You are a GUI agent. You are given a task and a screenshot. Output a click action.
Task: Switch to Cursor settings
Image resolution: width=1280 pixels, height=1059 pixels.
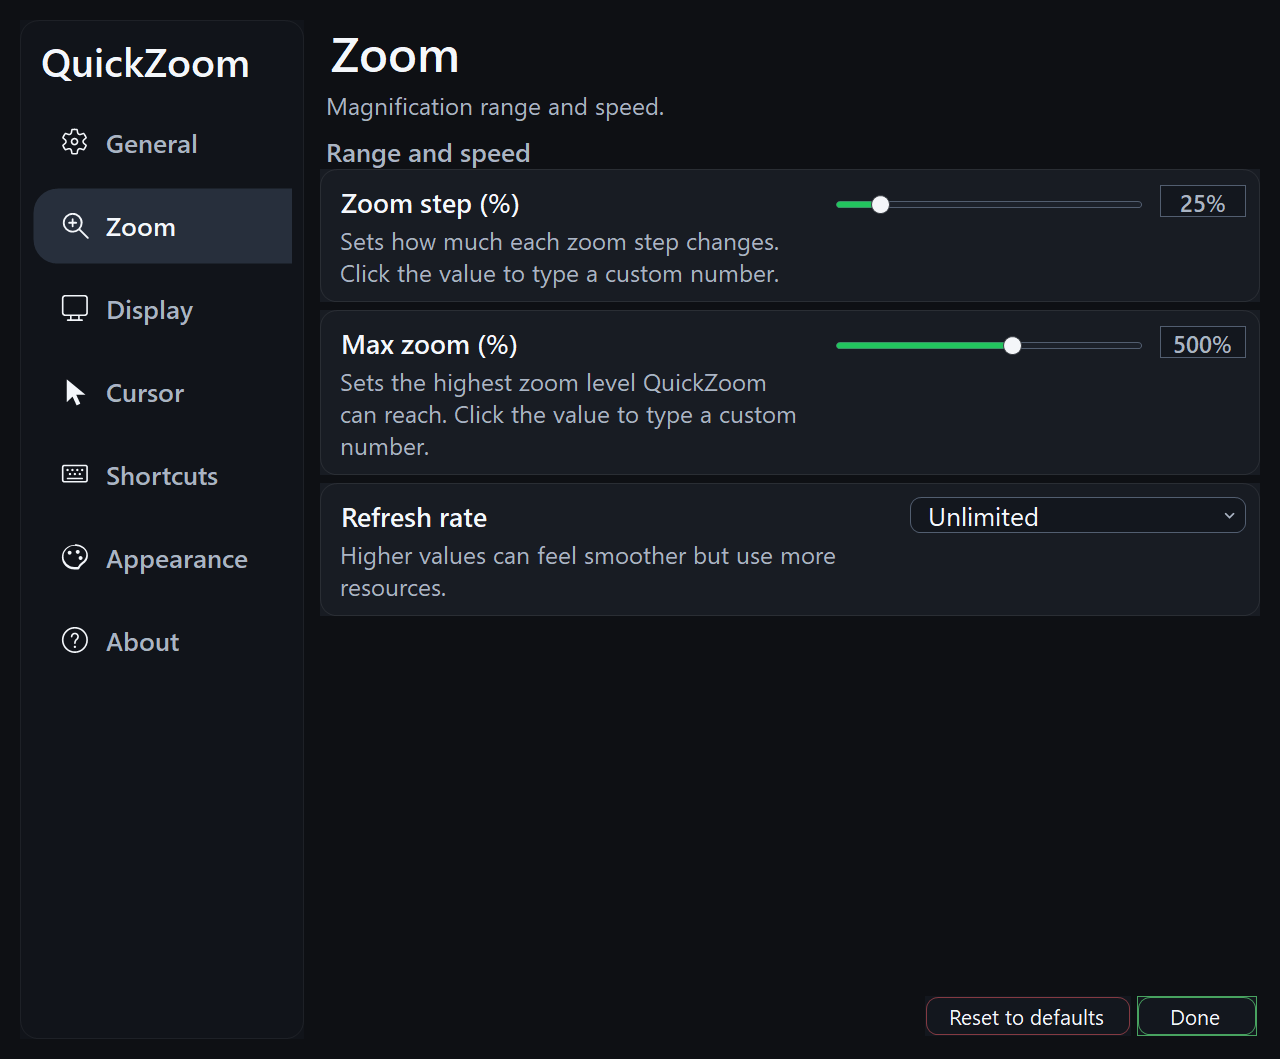coord(163,392)
